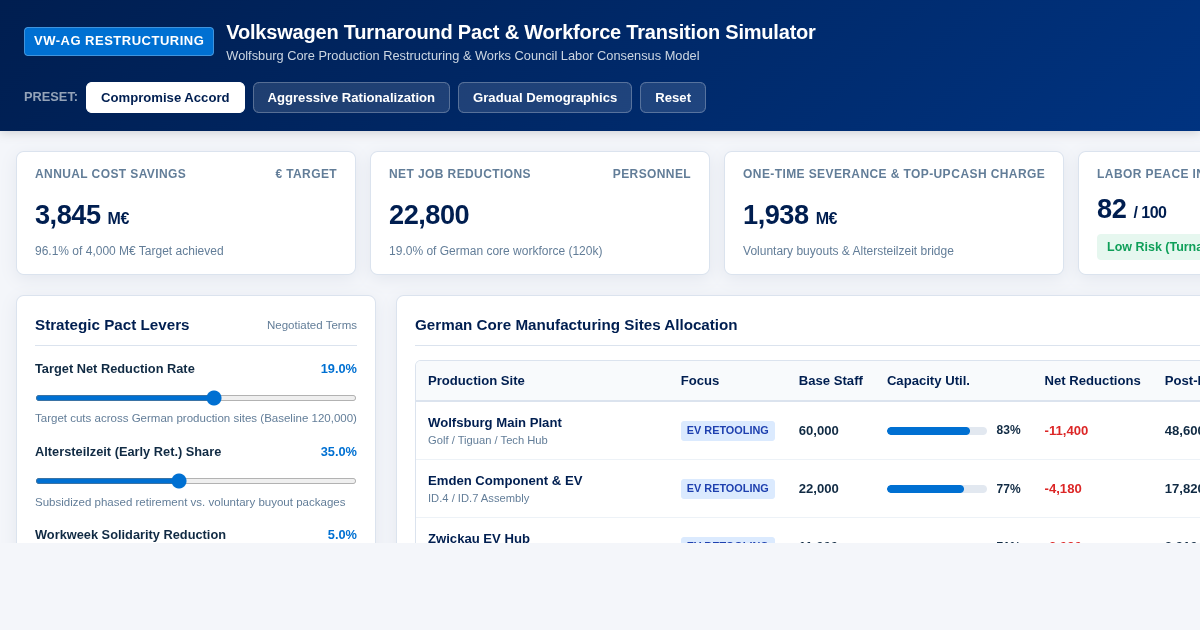Click the simulator main title
1200x630 pixels.
pyautogui.click(x=521, y=32)
